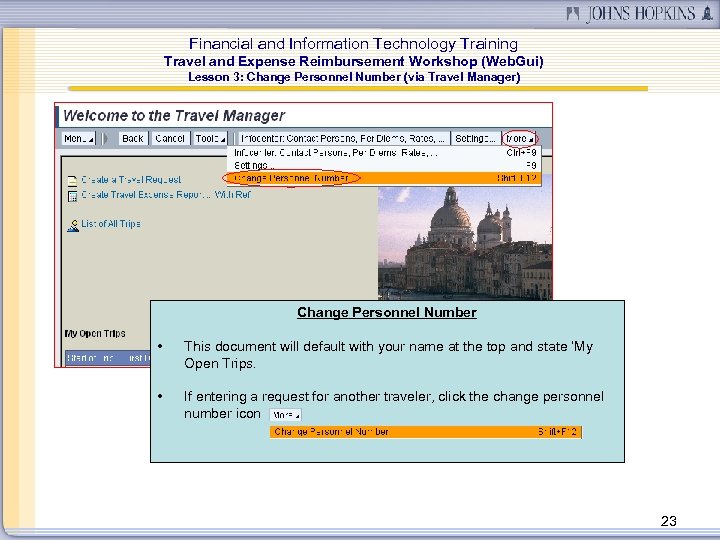Click the Travel Expense Report calculator icon
The width and height of the screenshot is (720, 540).
click(x=72, y=196)
